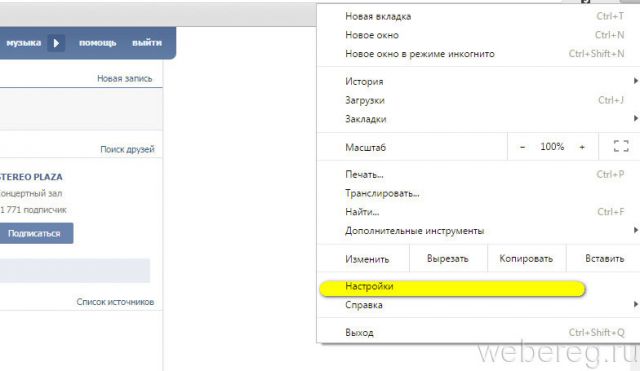Open a new tab from the menu

coord(478,16)
